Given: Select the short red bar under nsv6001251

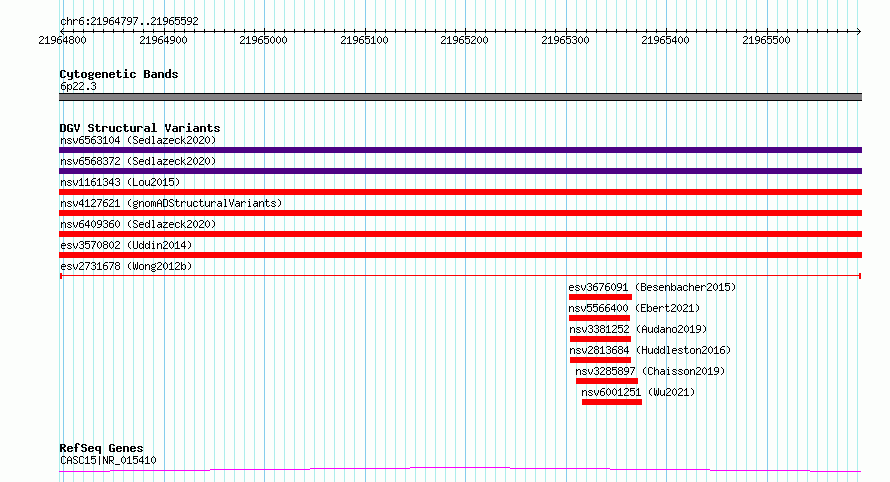Looking at the screenshot, I should click(x=612, y=402).
